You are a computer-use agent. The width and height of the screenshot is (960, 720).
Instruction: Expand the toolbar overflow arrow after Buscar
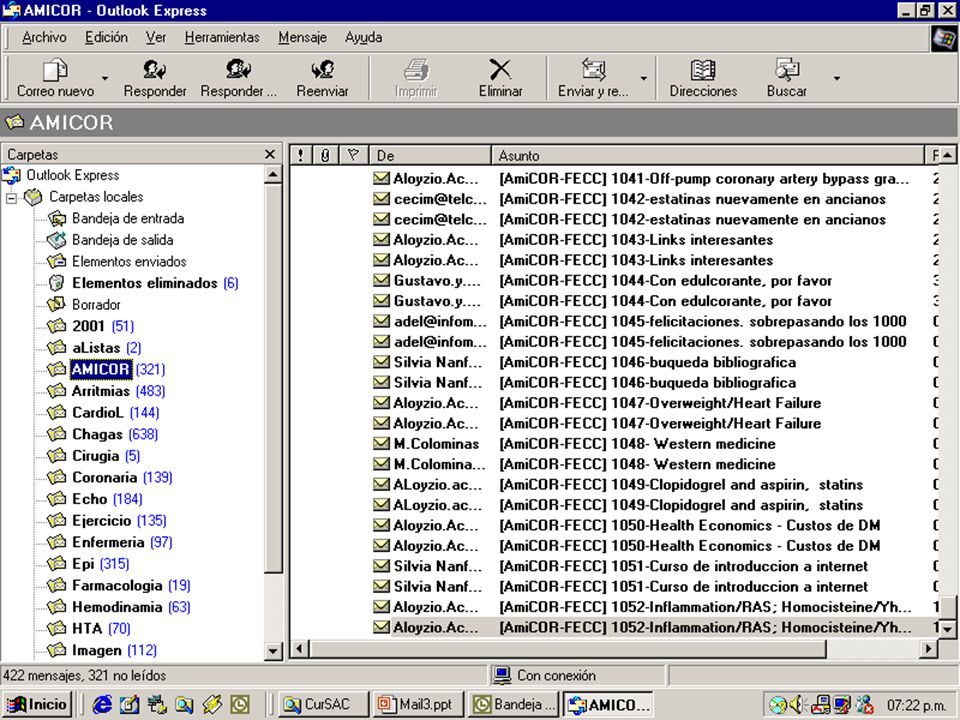[x=836, y=78]
